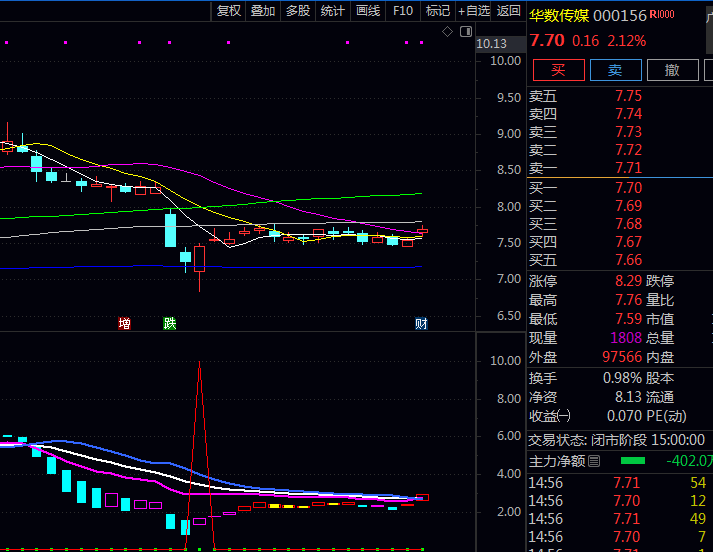Open F10 company information
The image size is (713, 552).
tap(403, 11)
